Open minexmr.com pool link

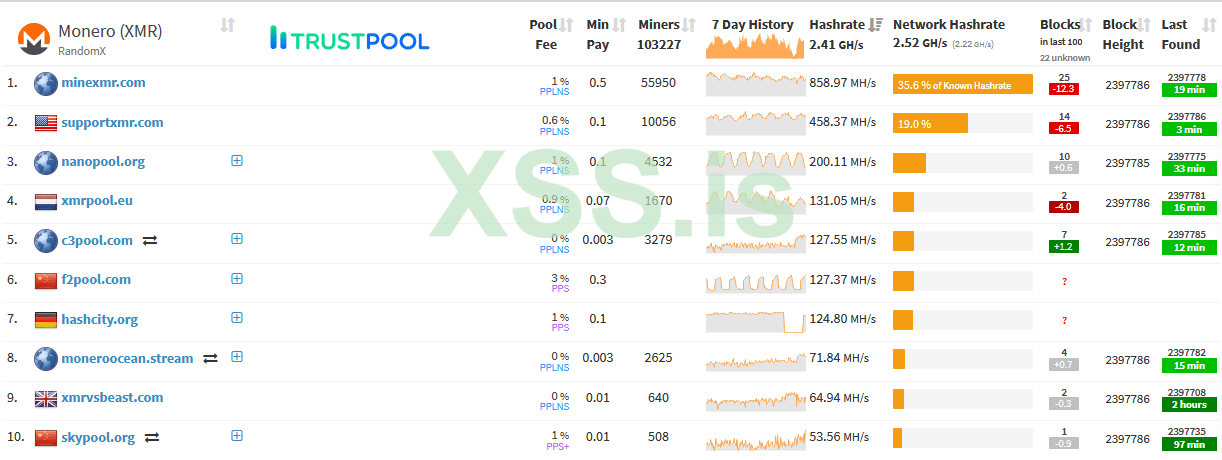point(103,83)
